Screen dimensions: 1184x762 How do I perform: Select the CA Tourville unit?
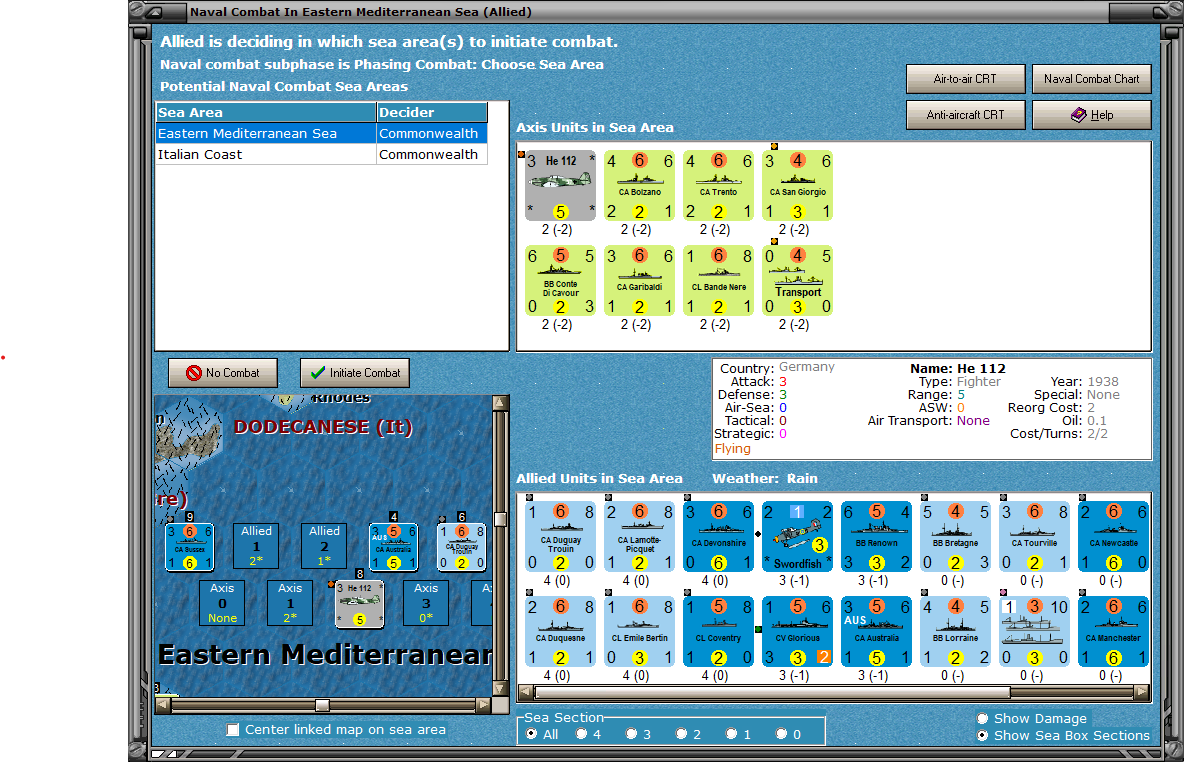pyautogui.click(x=1034, y=537)
